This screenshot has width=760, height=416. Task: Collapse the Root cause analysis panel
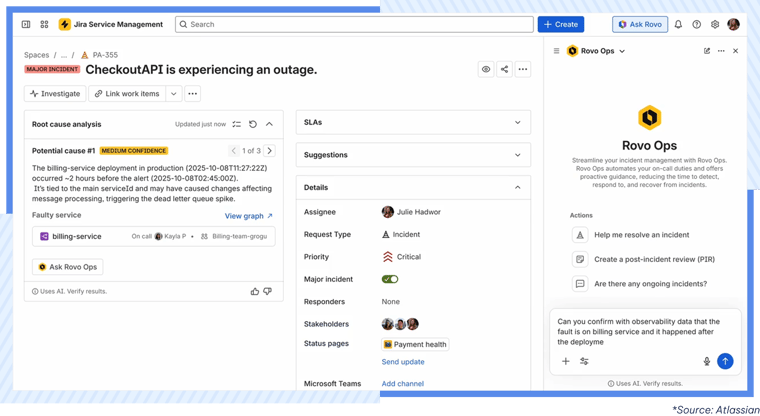(x=269, y=124)
